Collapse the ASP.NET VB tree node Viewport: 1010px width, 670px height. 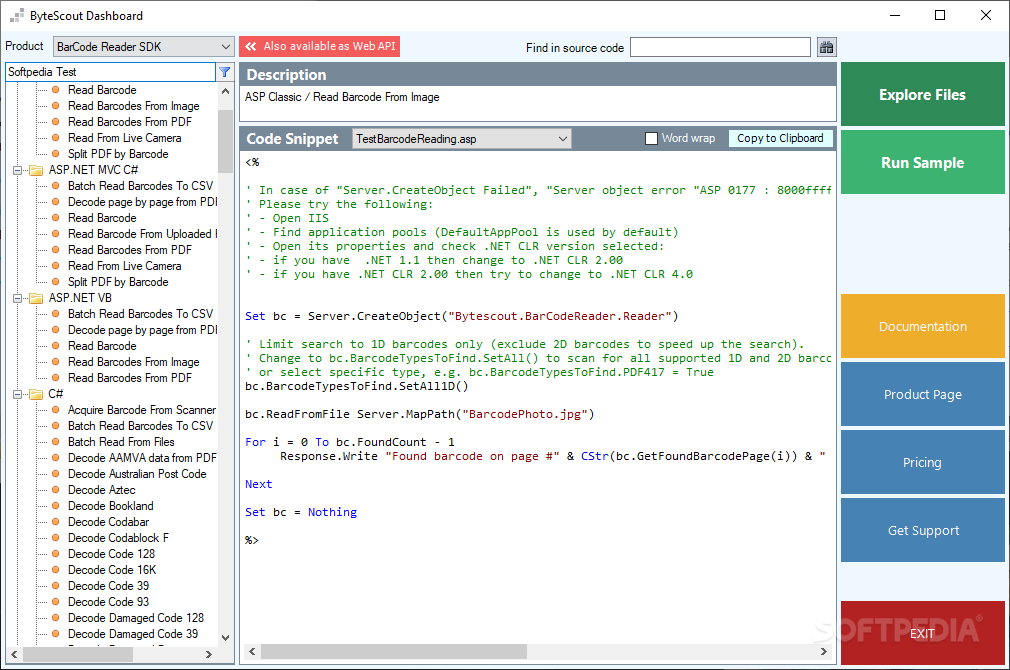pos(17,298)
